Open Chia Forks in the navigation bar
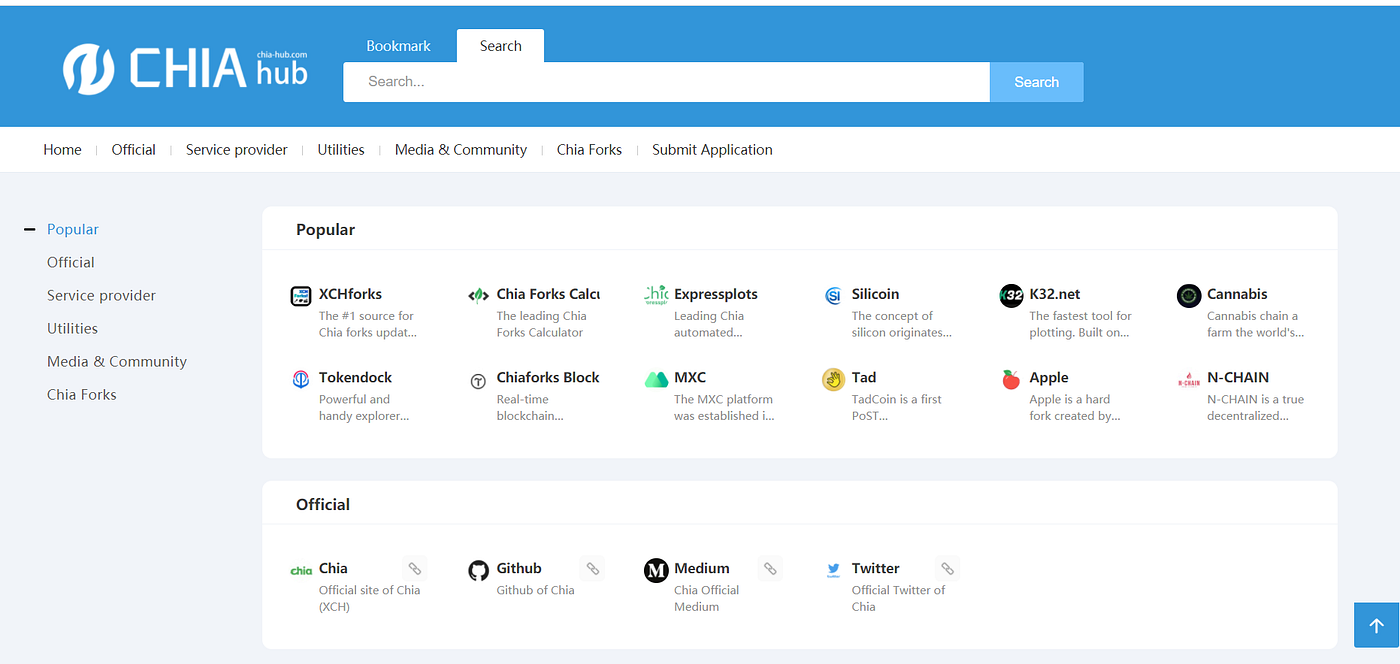 click(589, 150)
